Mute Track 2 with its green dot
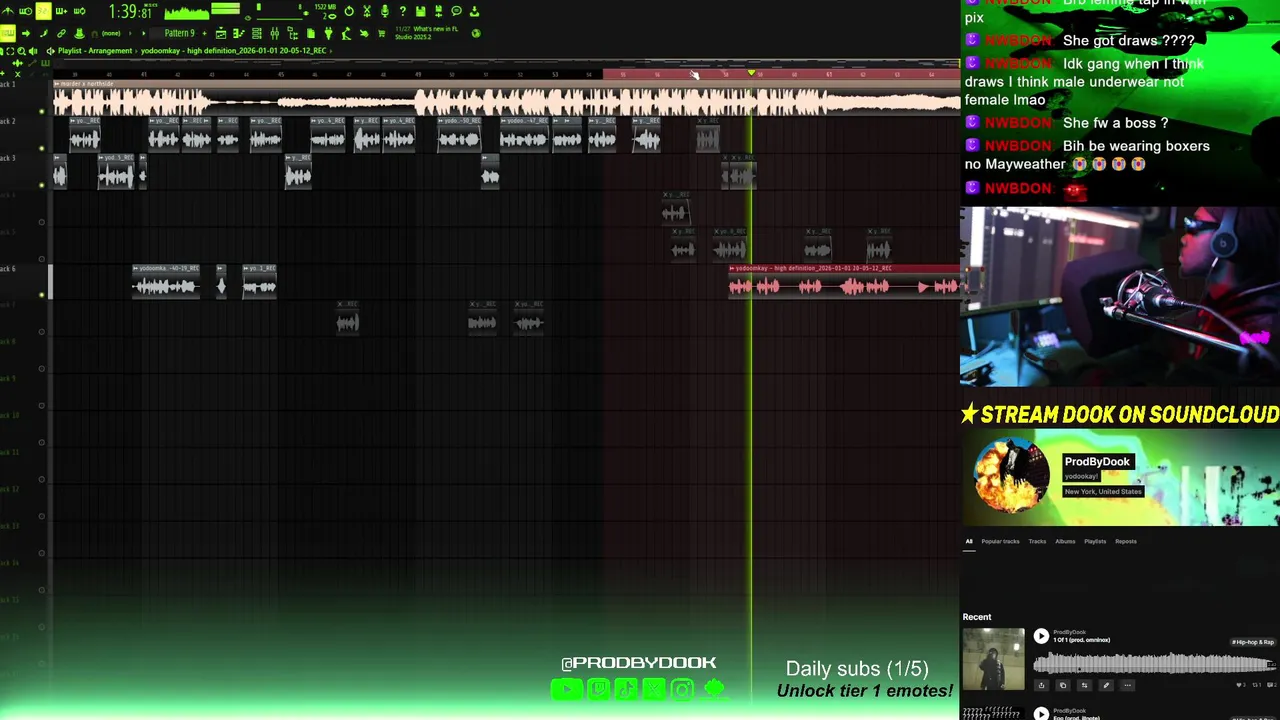The width and height of the screenshot is (1280, 720). (x=42, y=148)
